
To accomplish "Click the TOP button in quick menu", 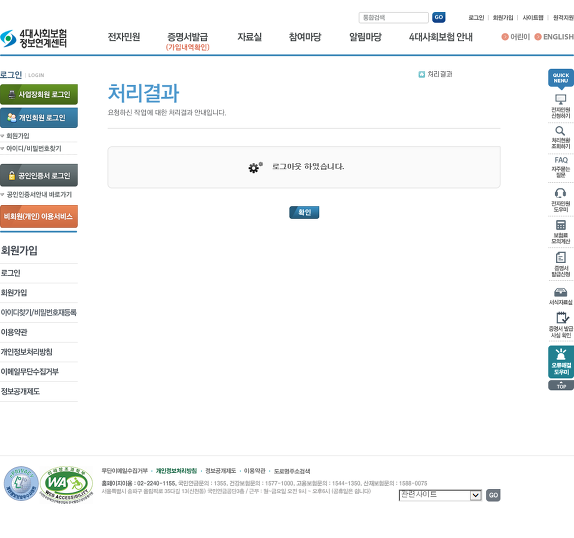I will point(561,385).
